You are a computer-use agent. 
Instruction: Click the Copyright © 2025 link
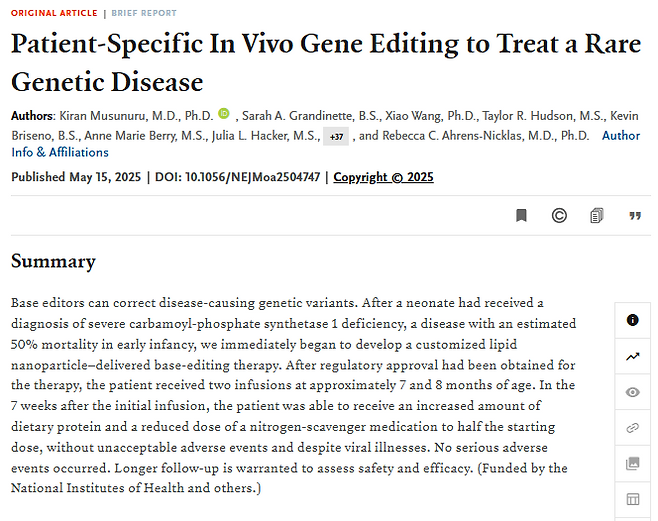pos(383,177)
